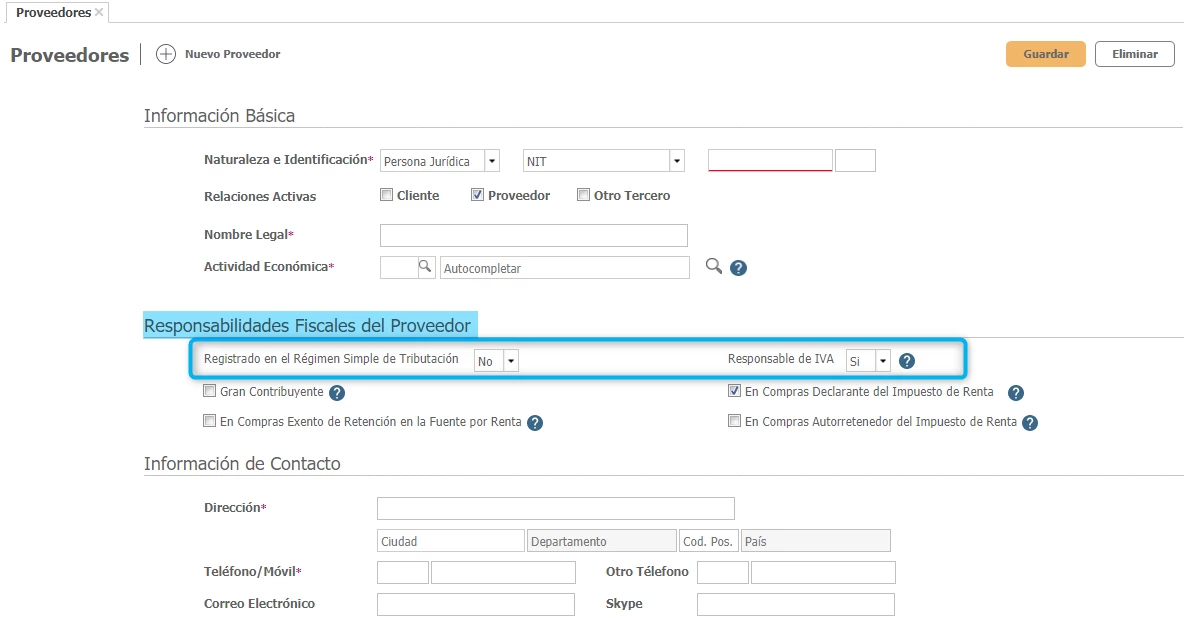Screen dimensions: 1202x618
Task: Switch to the Proveedores tab
Action: pos(53,13)
